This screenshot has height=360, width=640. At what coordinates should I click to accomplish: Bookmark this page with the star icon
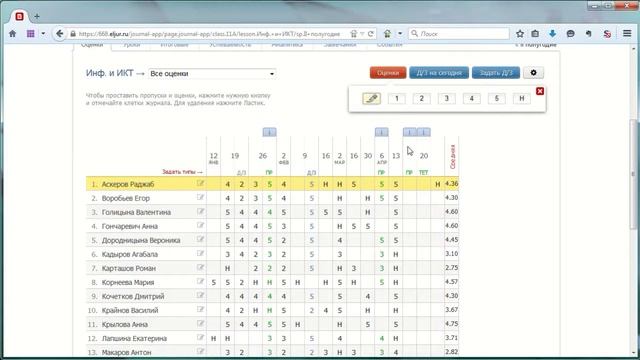pos(520,34)
